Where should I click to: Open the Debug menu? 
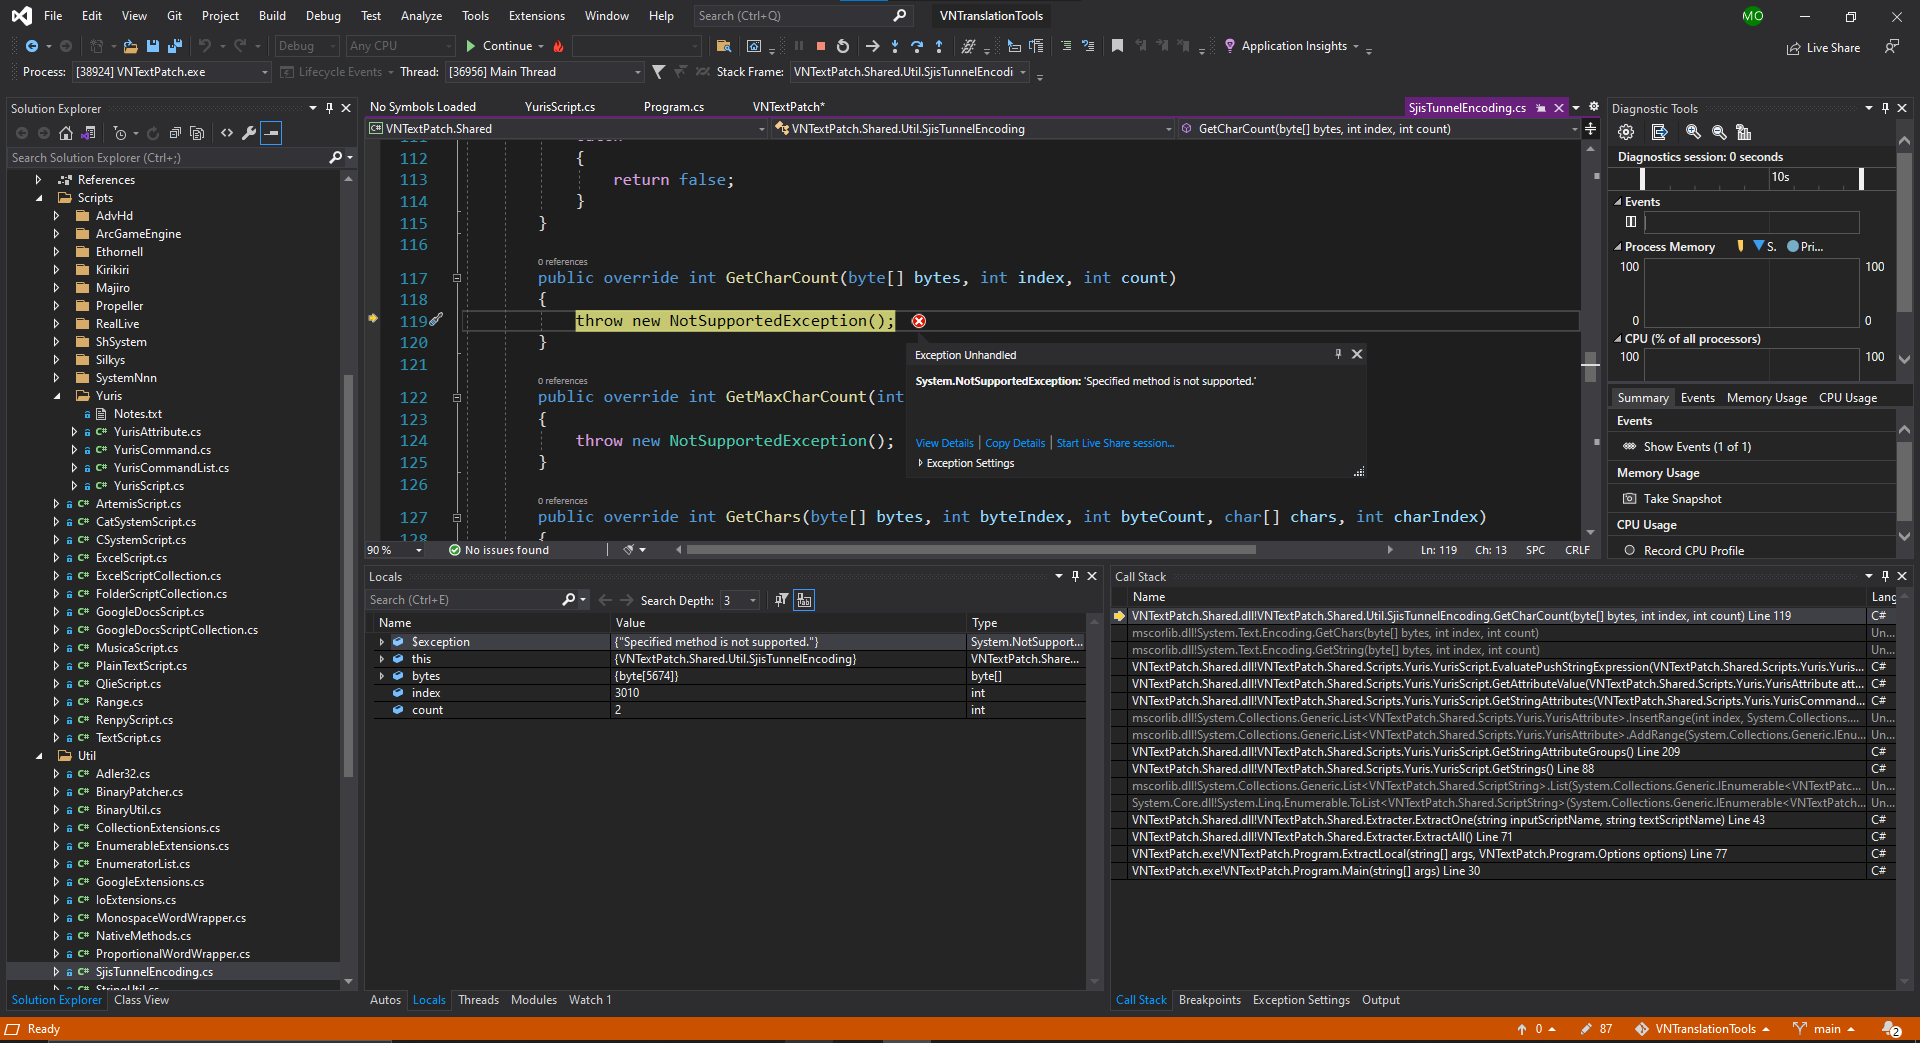pyautogui.click(x=322, y=15)
